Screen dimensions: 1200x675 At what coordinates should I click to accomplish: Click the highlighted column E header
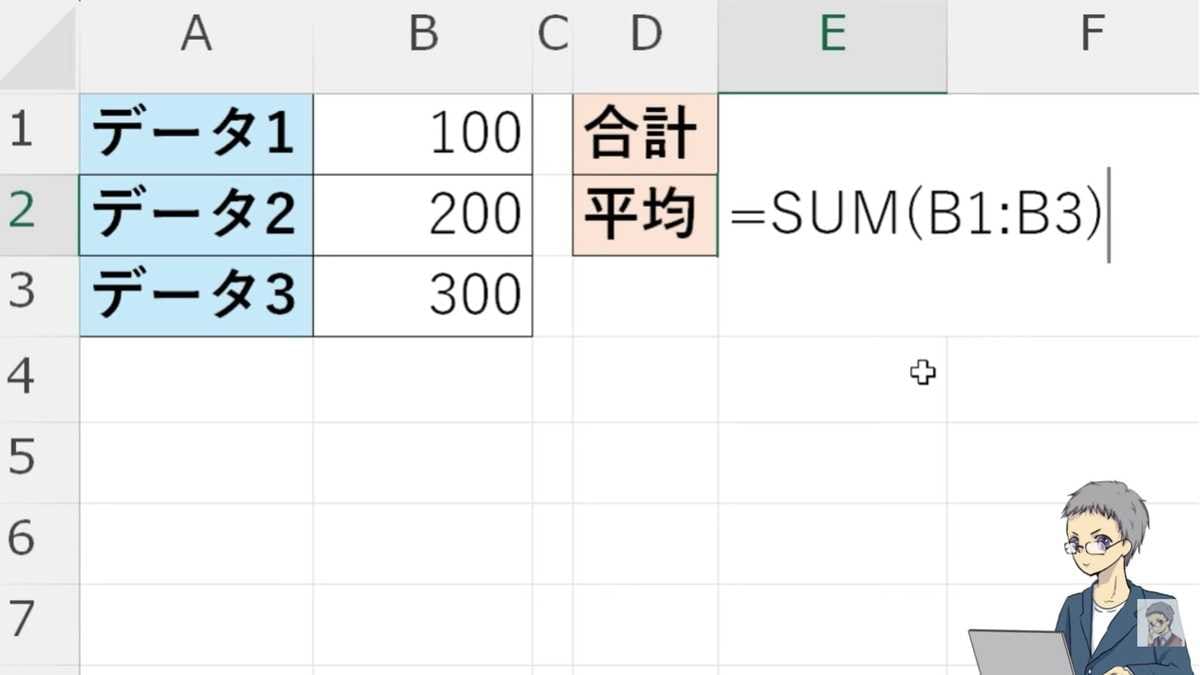[832, 35]
